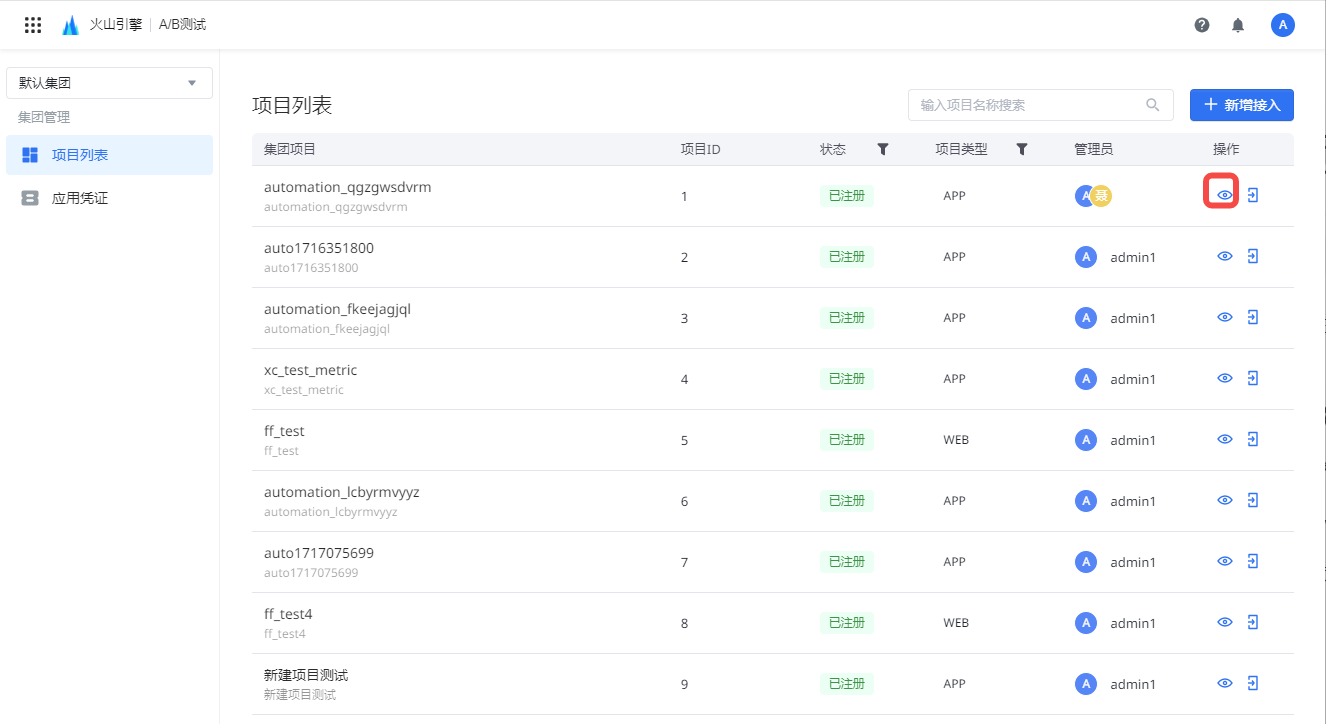Enter the automation_lcbyrmvyyz project via arrow icon
Viewport: 1326px width, 724px height.
[1253, 500]
